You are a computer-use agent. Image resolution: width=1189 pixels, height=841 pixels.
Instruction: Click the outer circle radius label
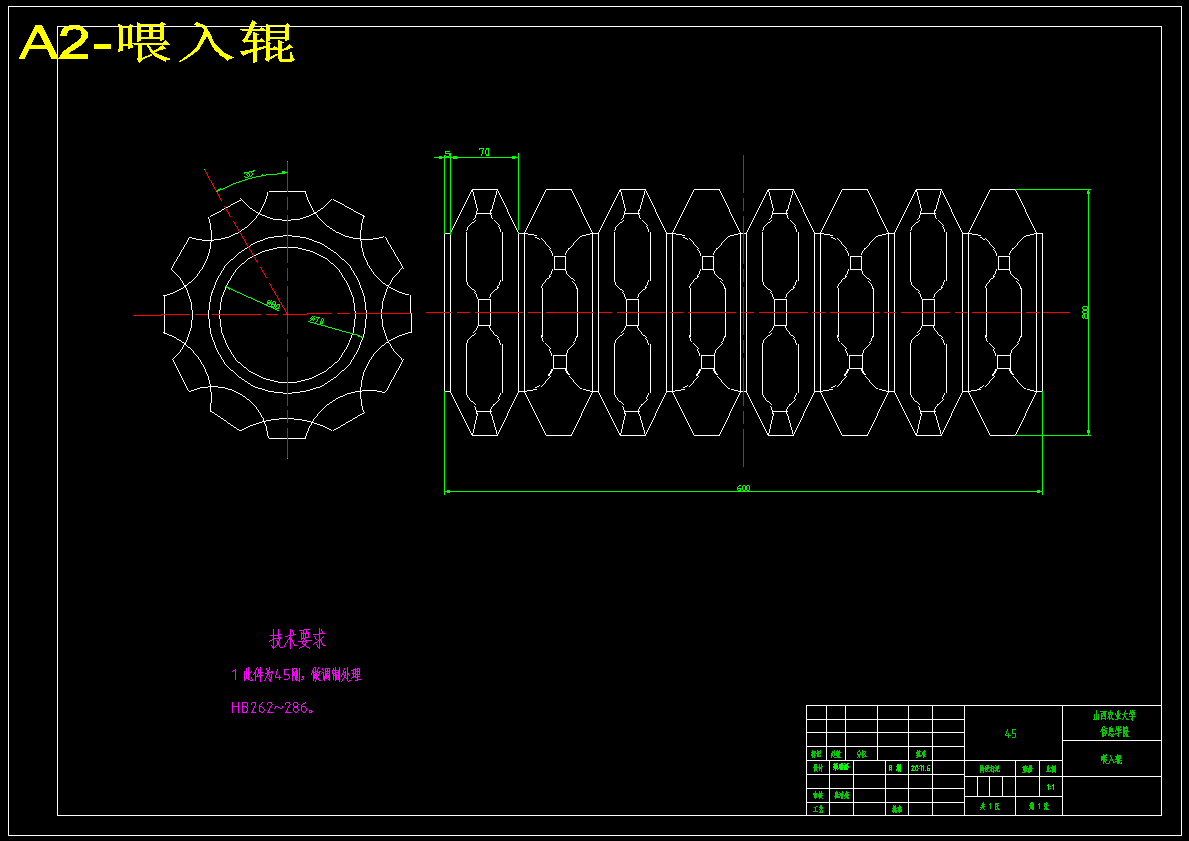click(x=316, y=321)
